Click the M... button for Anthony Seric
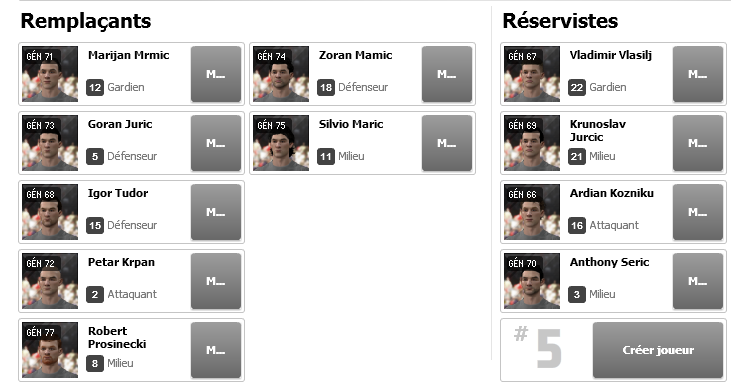Screen dimensions: 731x390 (697, 281)
